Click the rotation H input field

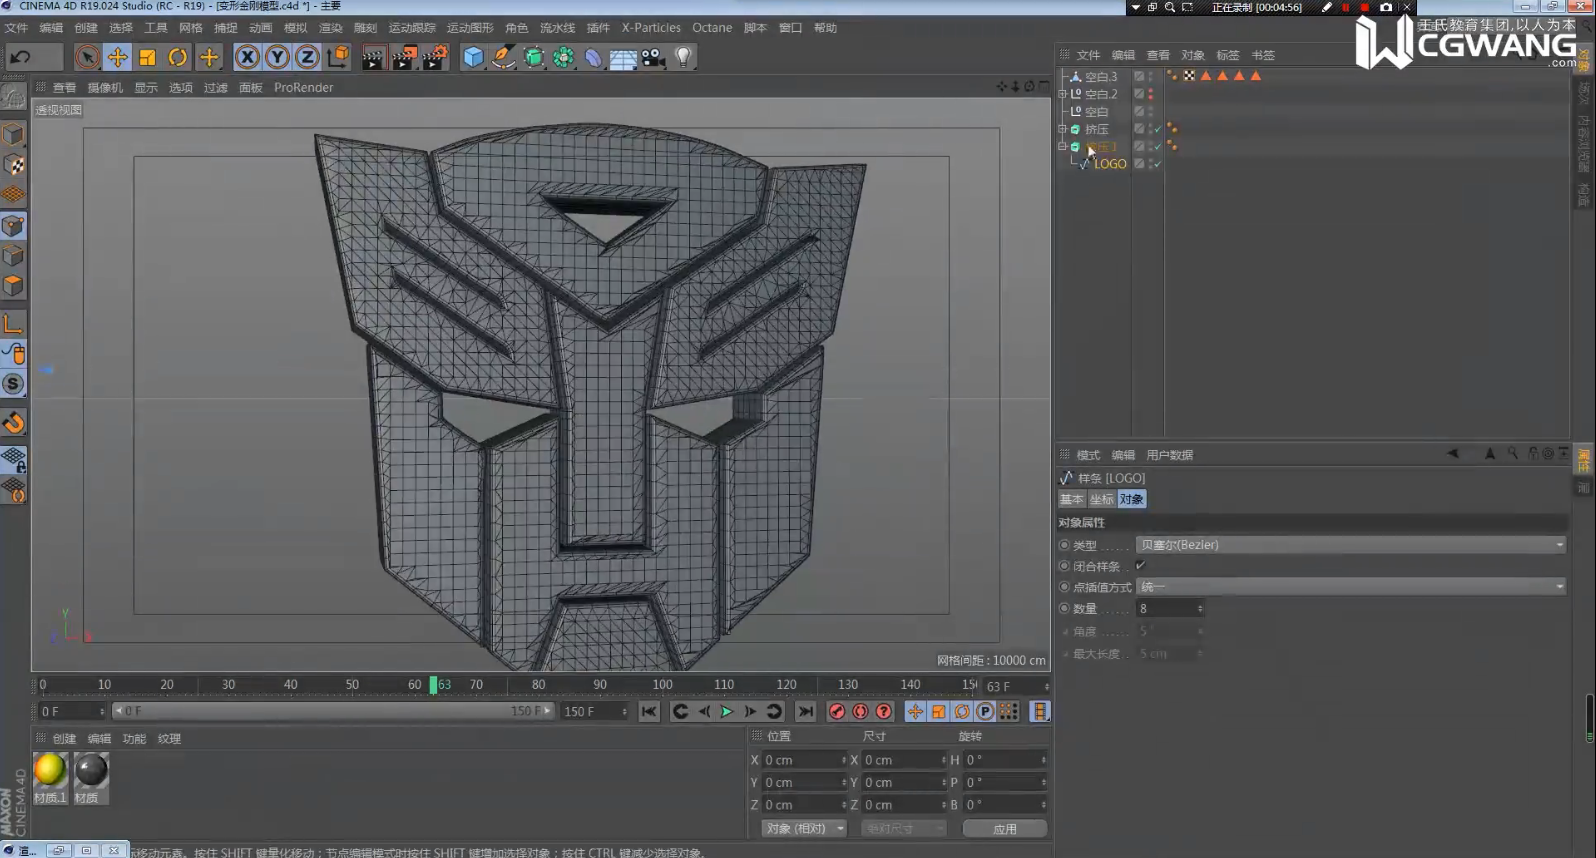tap(1005, 760)
